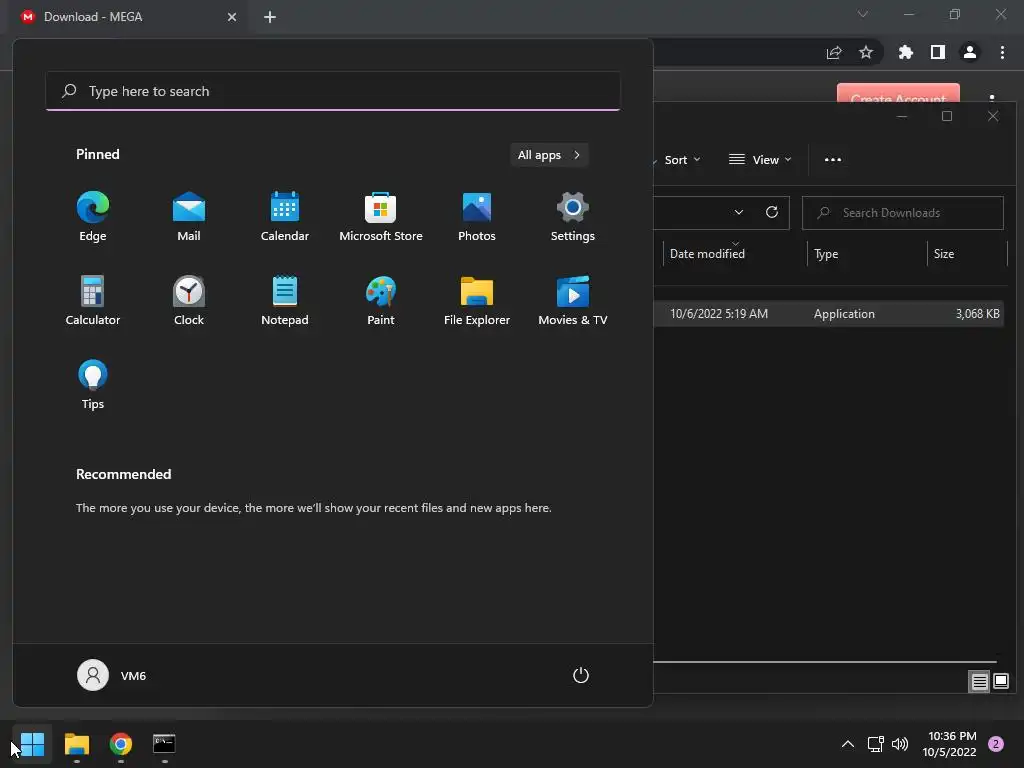Open Microsoft Store
This screenshot has height=768, width=1024.
tap(381, 217)
